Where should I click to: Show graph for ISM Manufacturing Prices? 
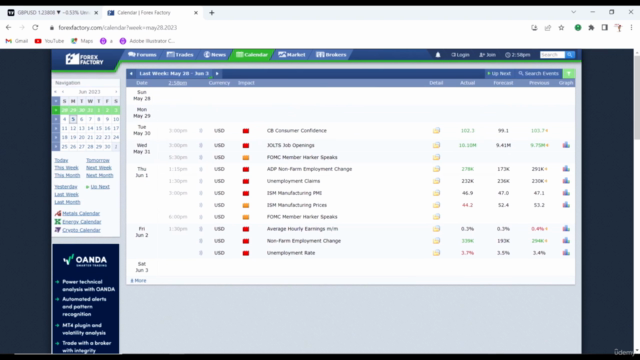click(566, 205)
